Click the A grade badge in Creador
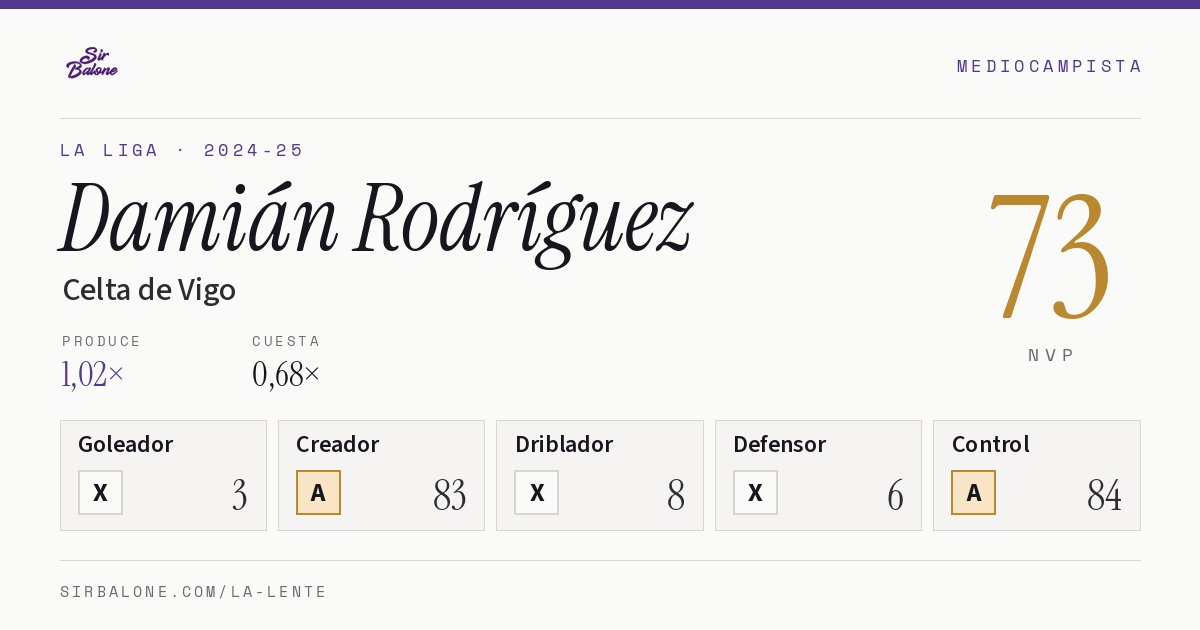This screenshot has width=1200, height=630. [318, 492]
